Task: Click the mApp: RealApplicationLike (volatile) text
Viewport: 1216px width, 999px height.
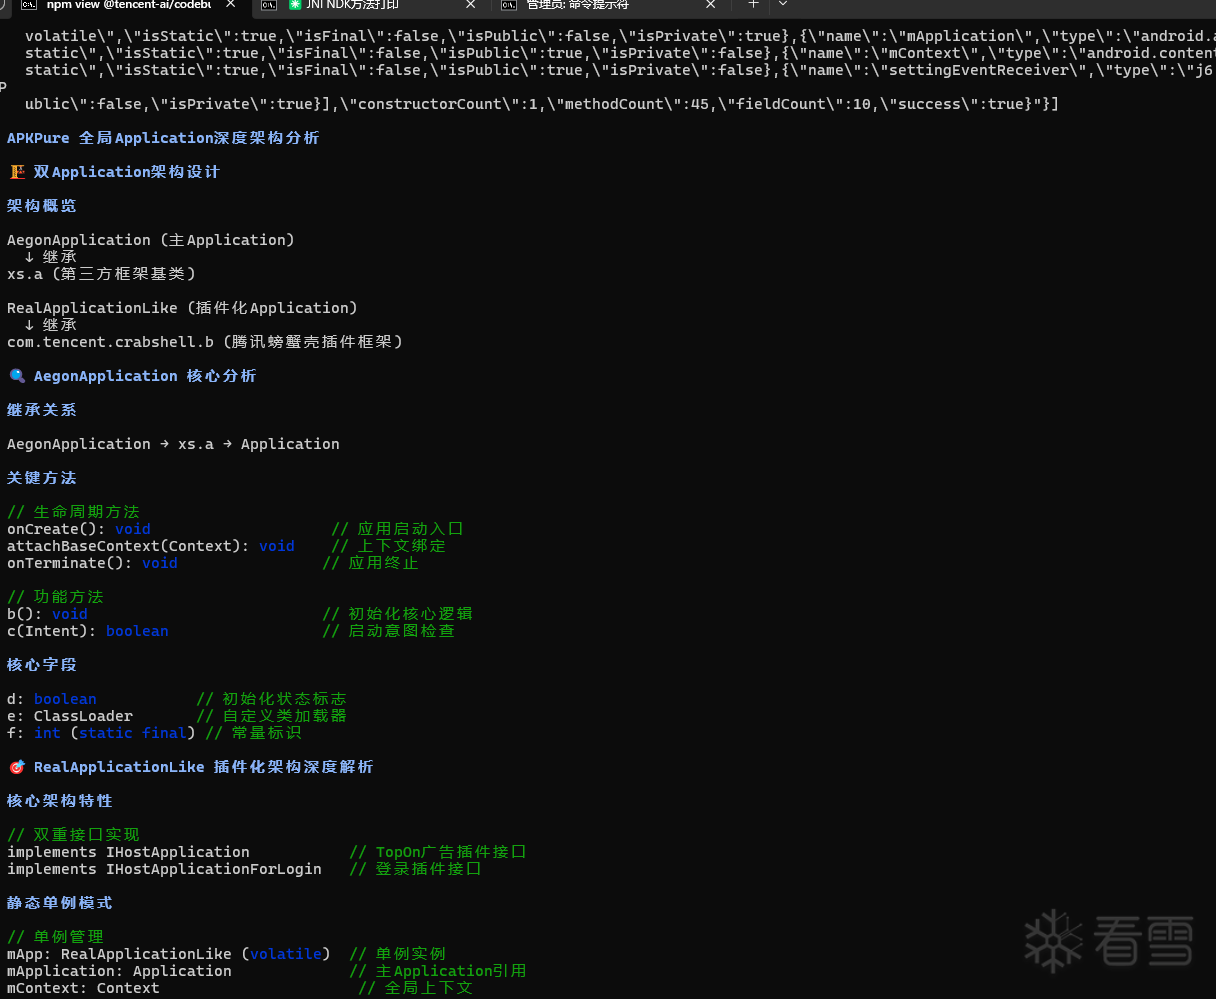Action: [169, 954]
